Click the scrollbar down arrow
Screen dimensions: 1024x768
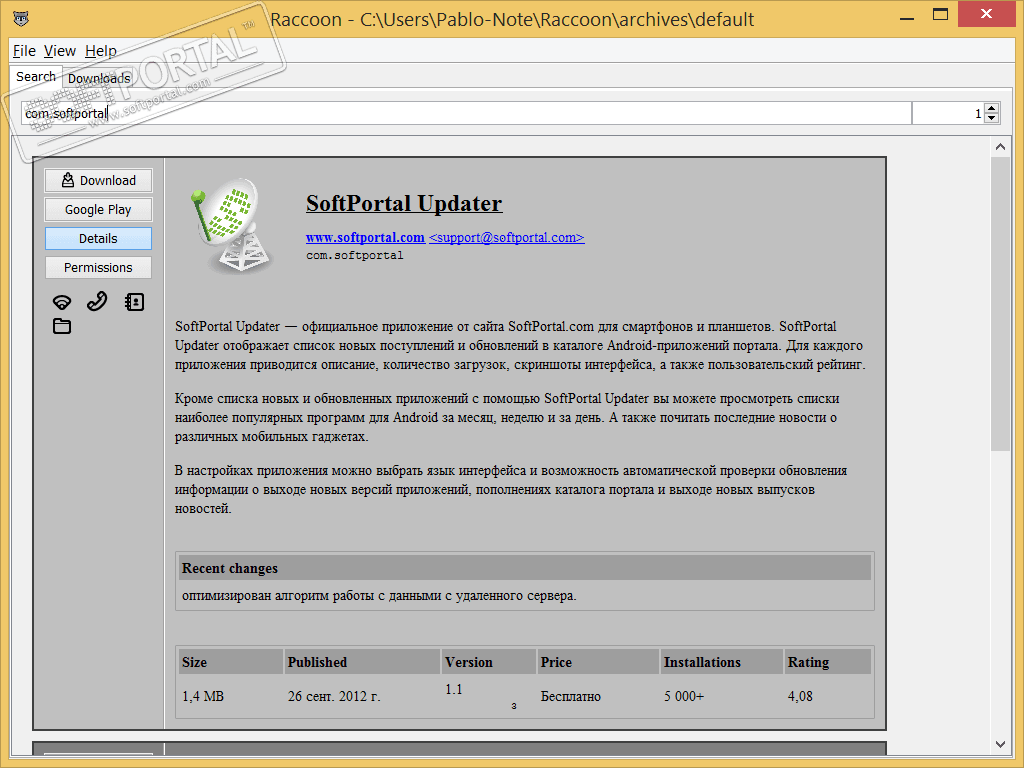coord(1000,744)
